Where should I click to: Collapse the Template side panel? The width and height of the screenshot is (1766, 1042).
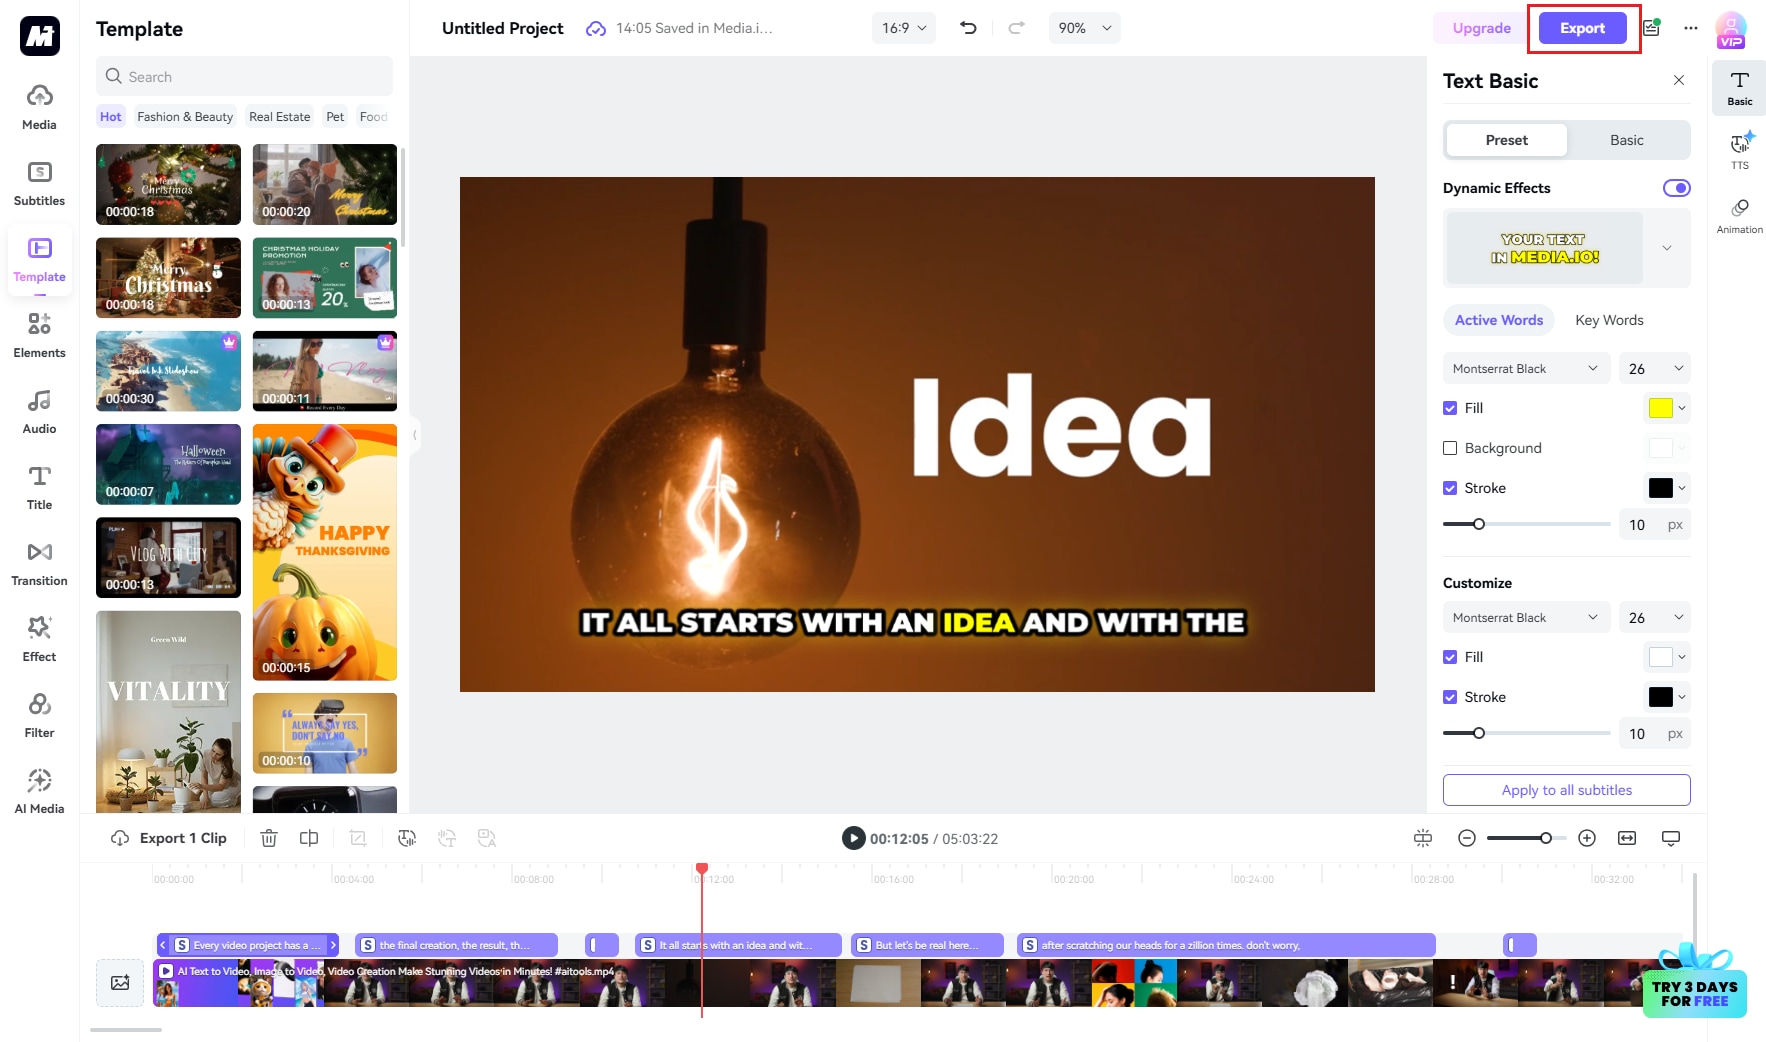(415, 435)
